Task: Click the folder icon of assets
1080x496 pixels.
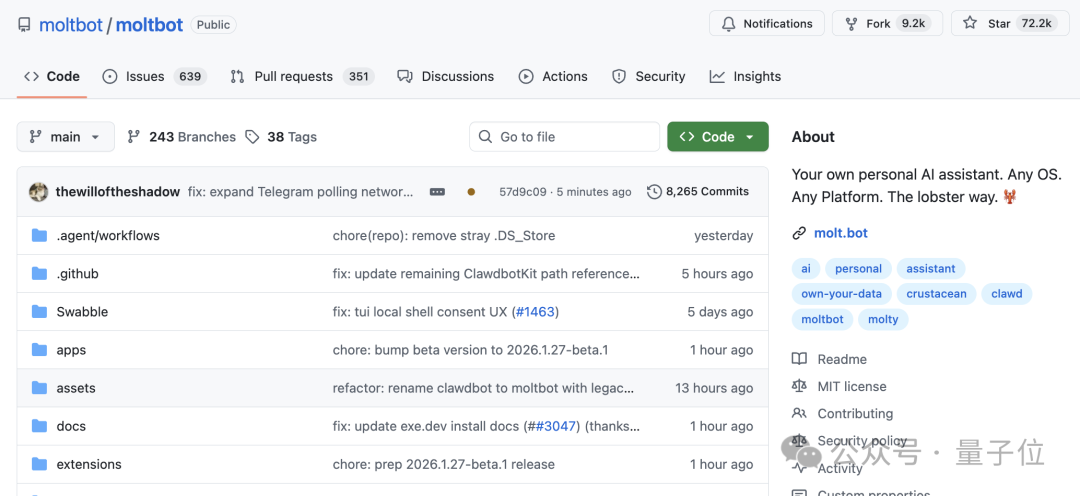Action: [x=39, y=388]
